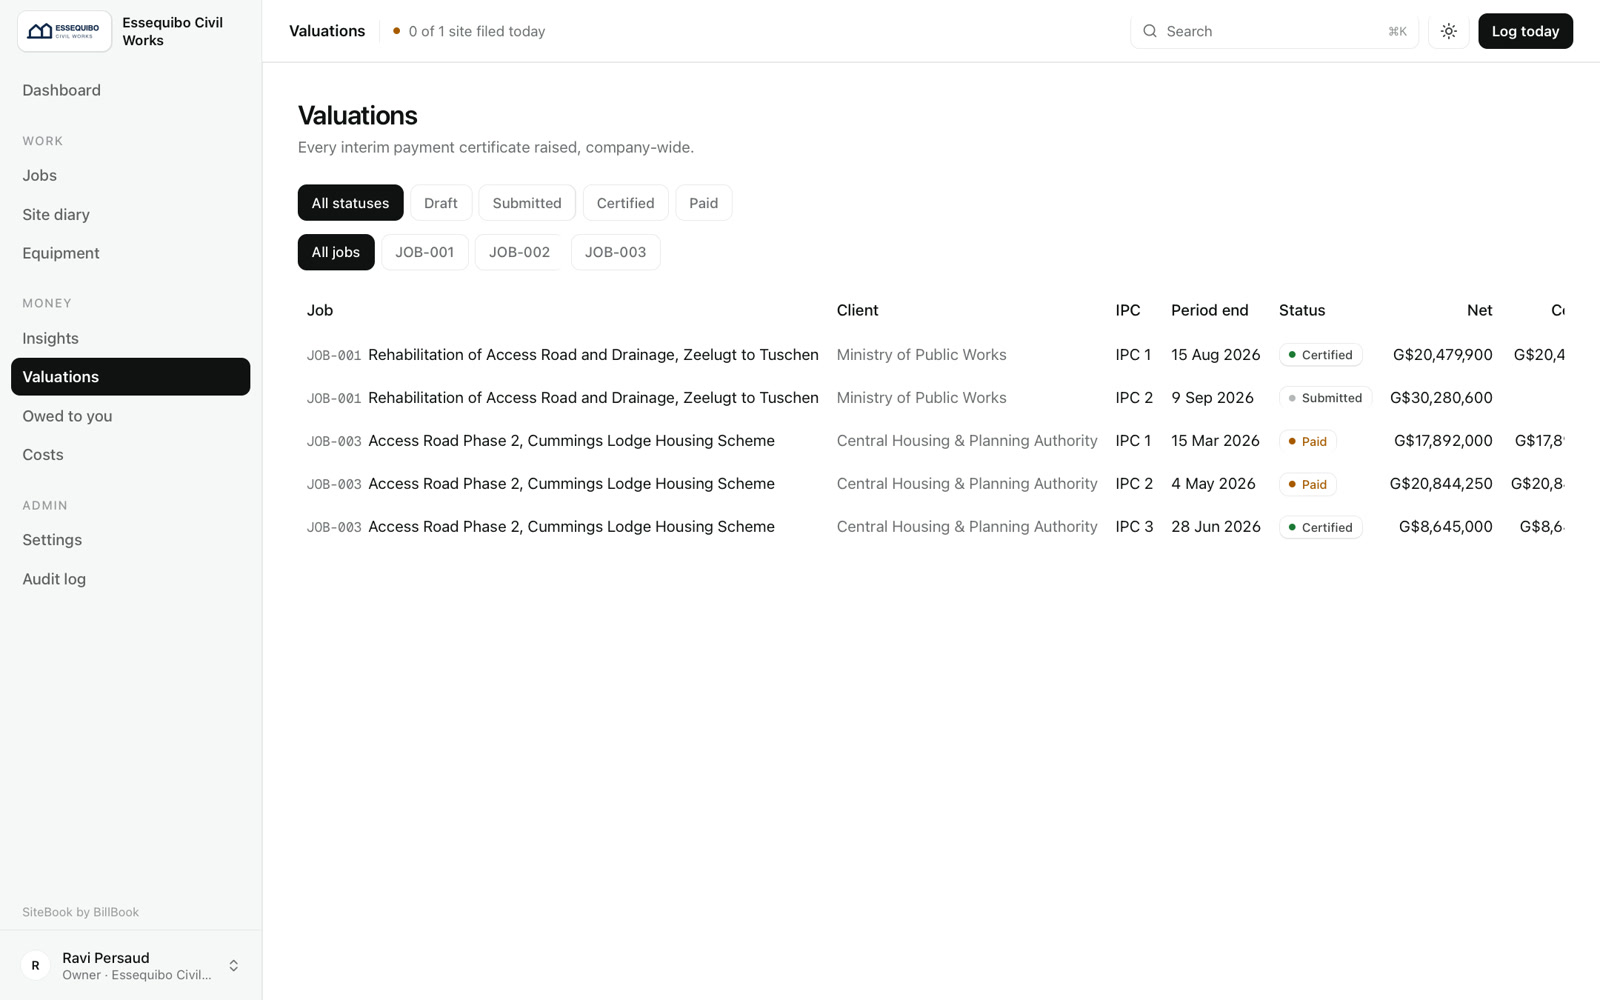Filter by Paid status chip
This screenshot has height=1000, width=1600.
(x=703, y=203)
